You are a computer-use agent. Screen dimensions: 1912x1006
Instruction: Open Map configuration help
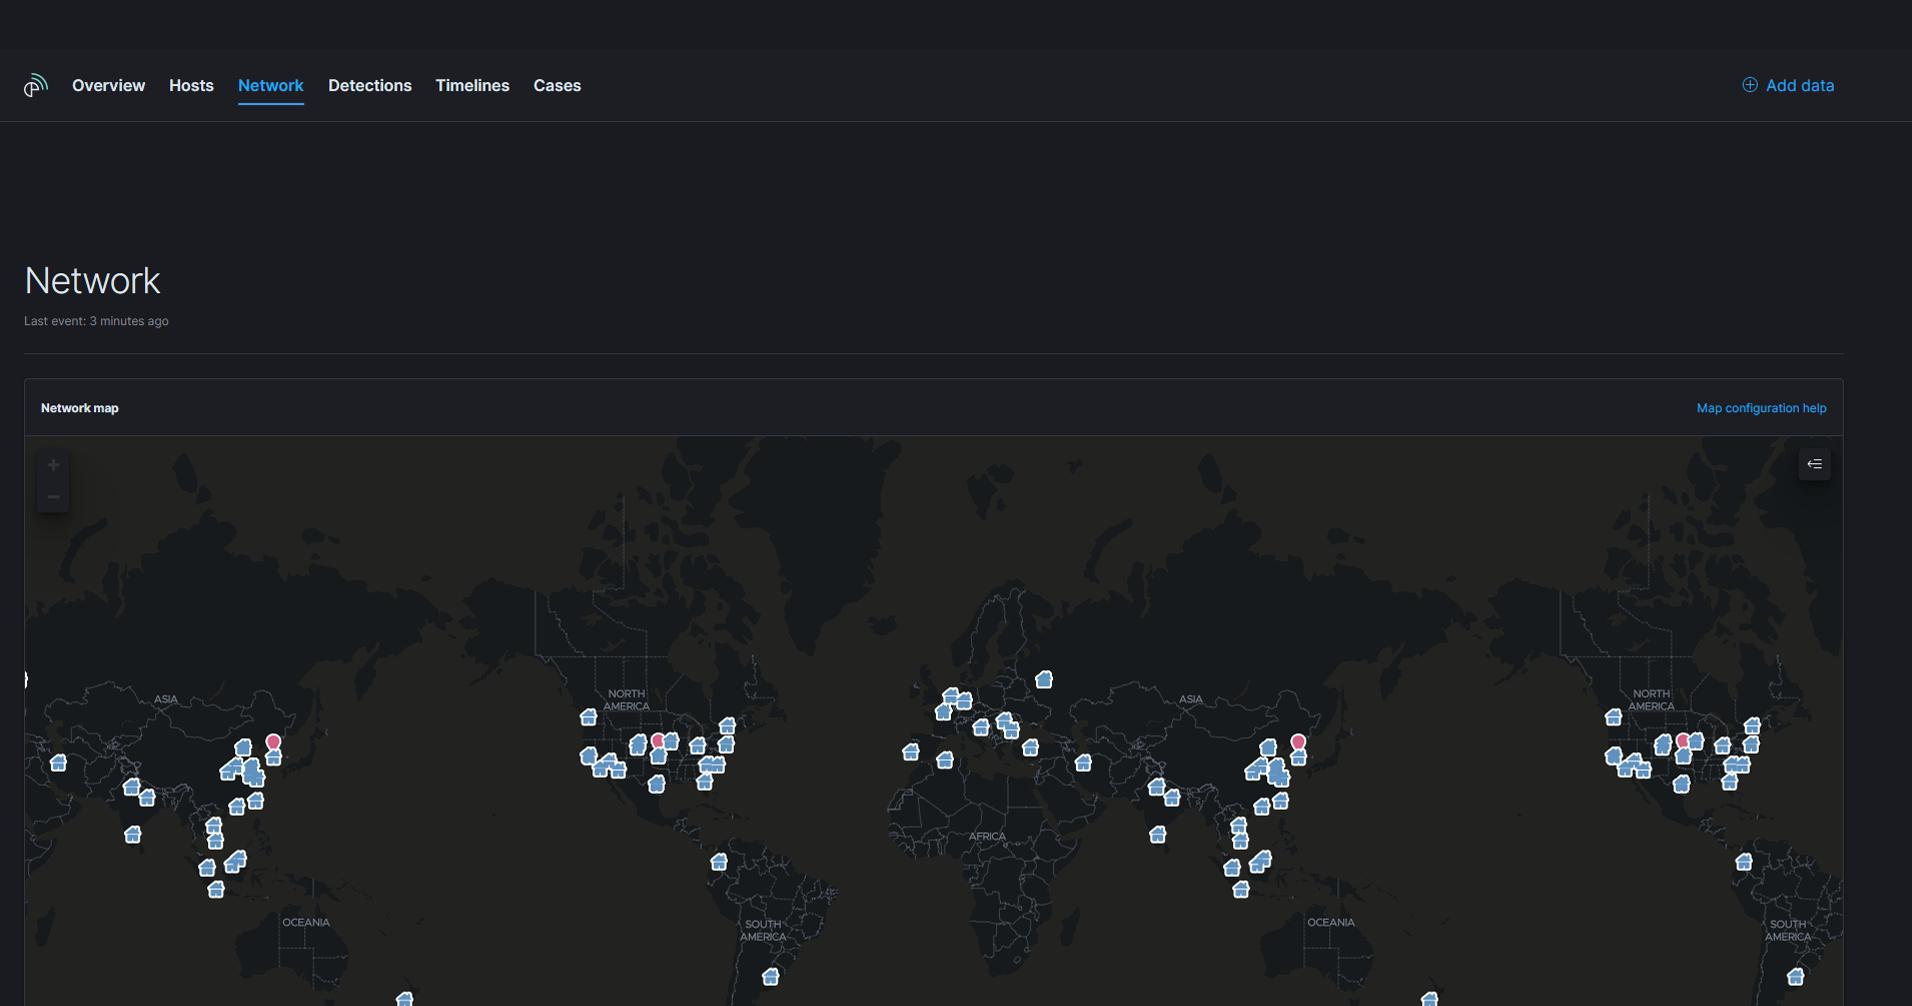1760,408
